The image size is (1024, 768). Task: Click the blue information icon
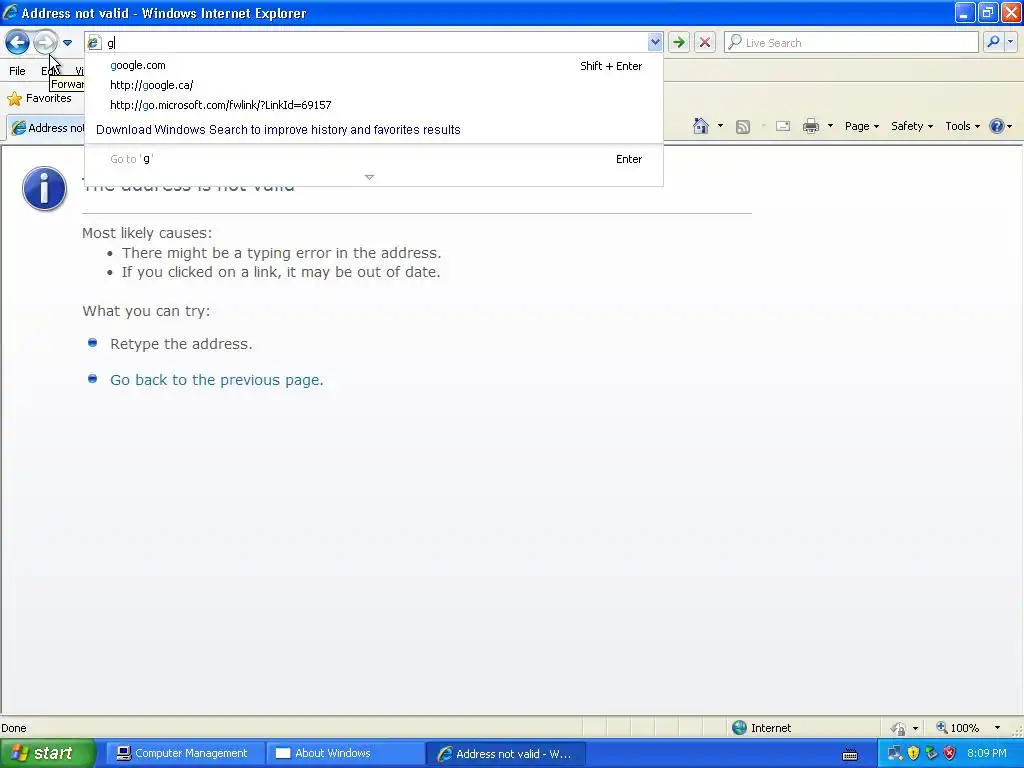pos(44,189)
